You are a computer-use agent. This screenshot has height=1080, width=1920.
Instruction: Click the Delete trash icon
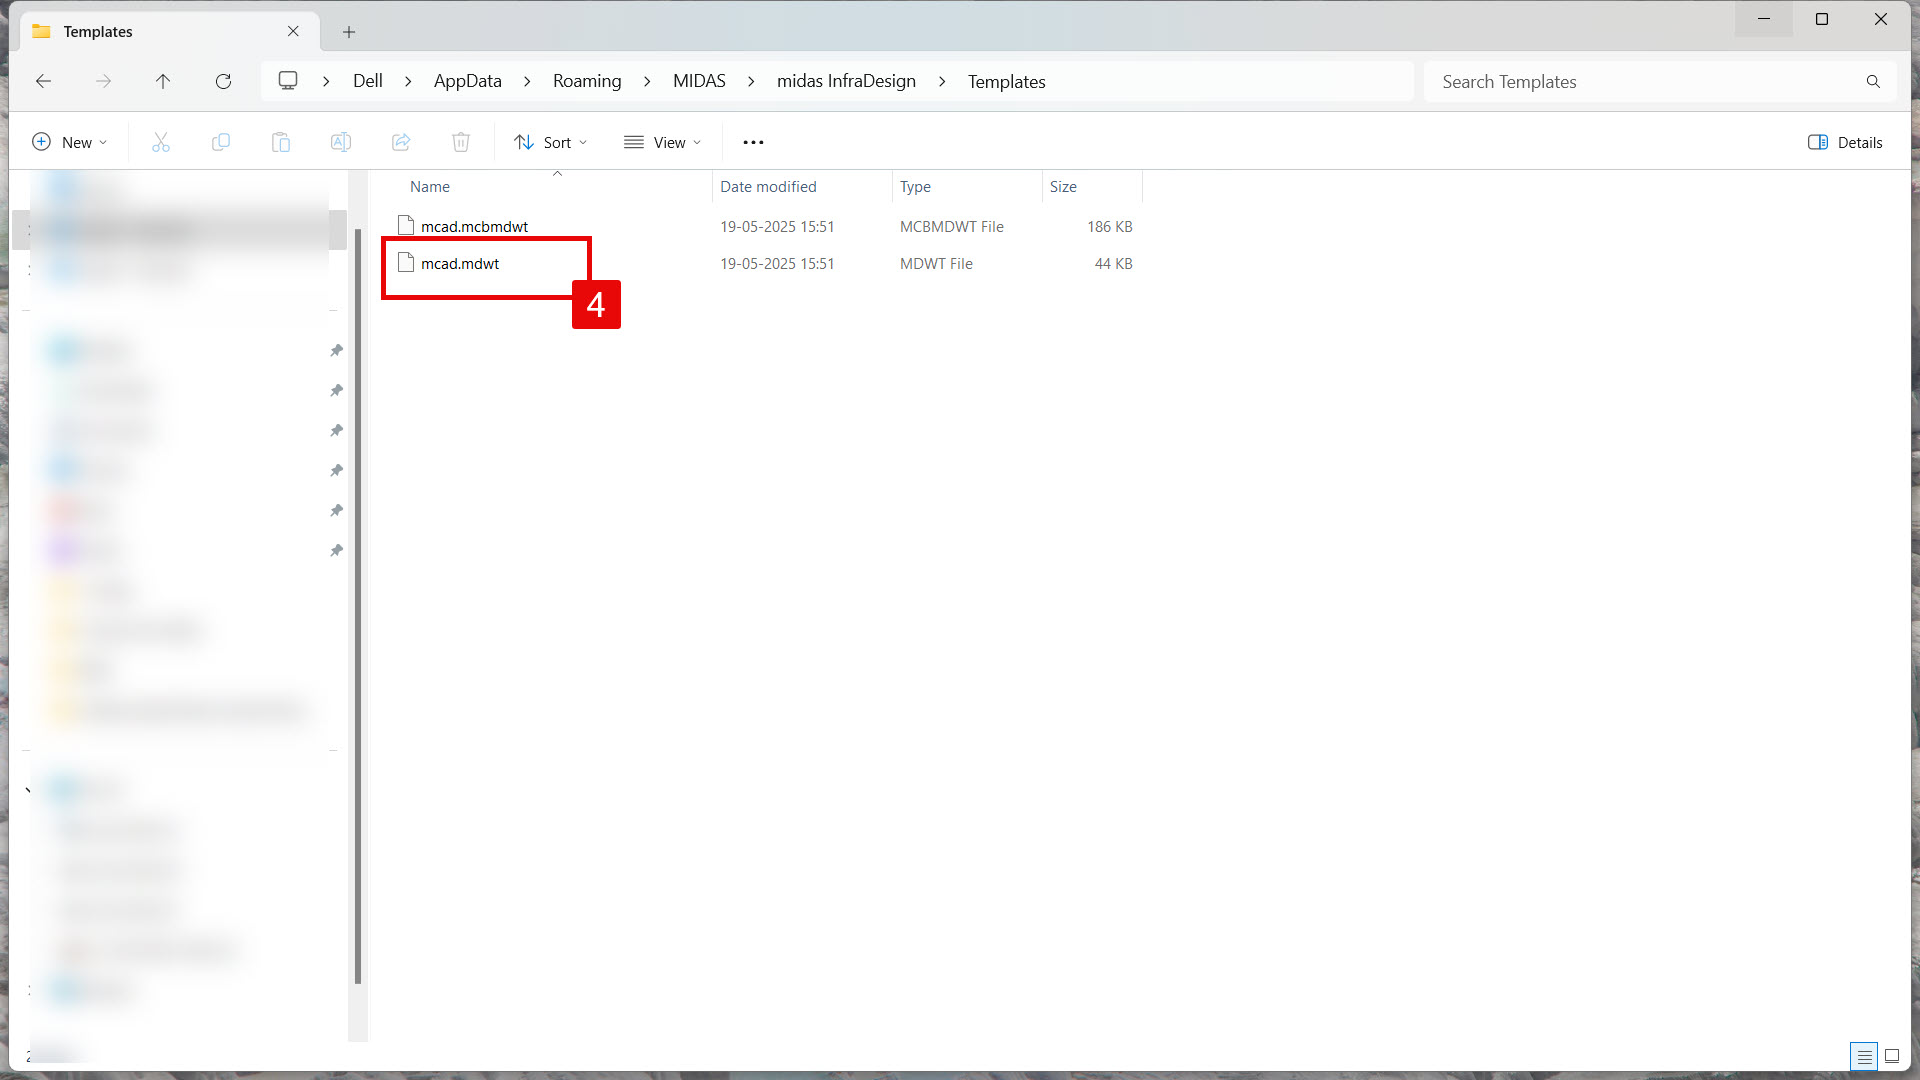[x=461, y=142]
